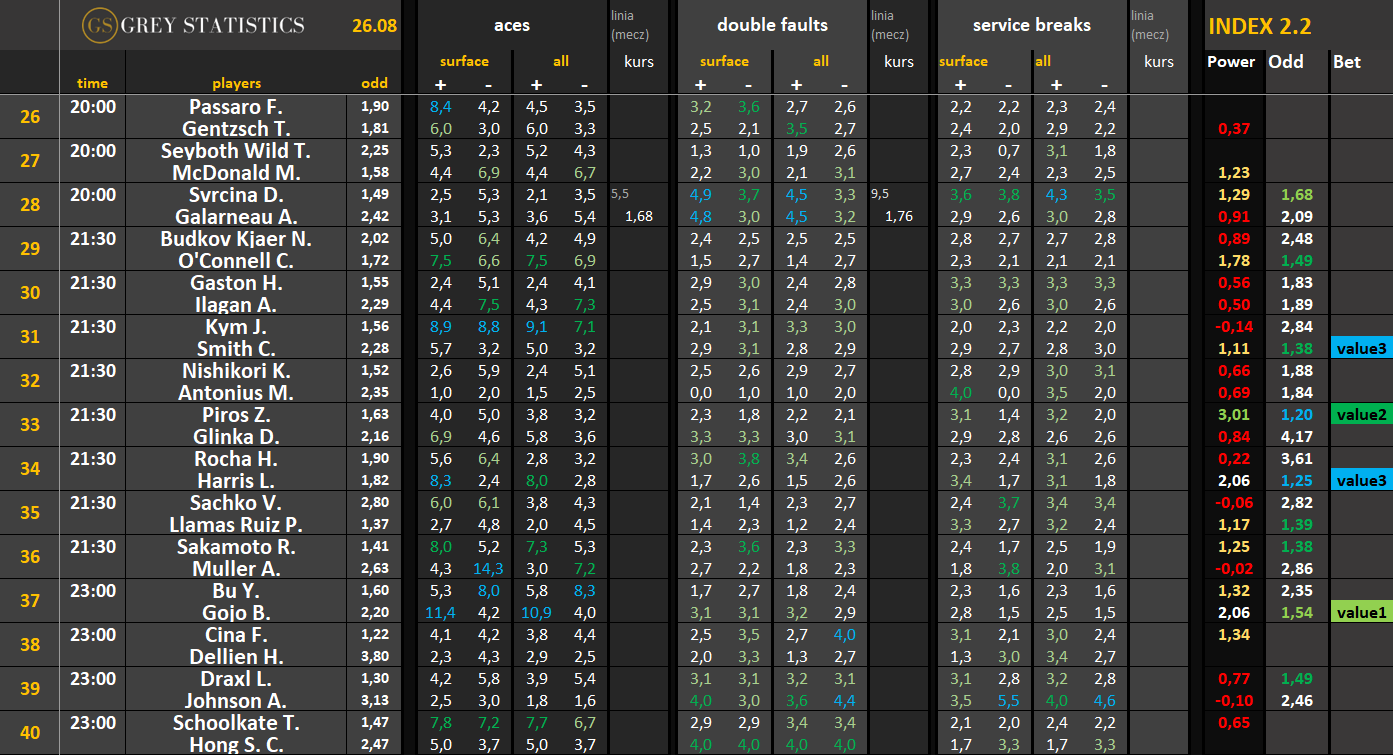The image size is (1393, 755).
Task: Select player McDonald M.
Action: (236, 172)
